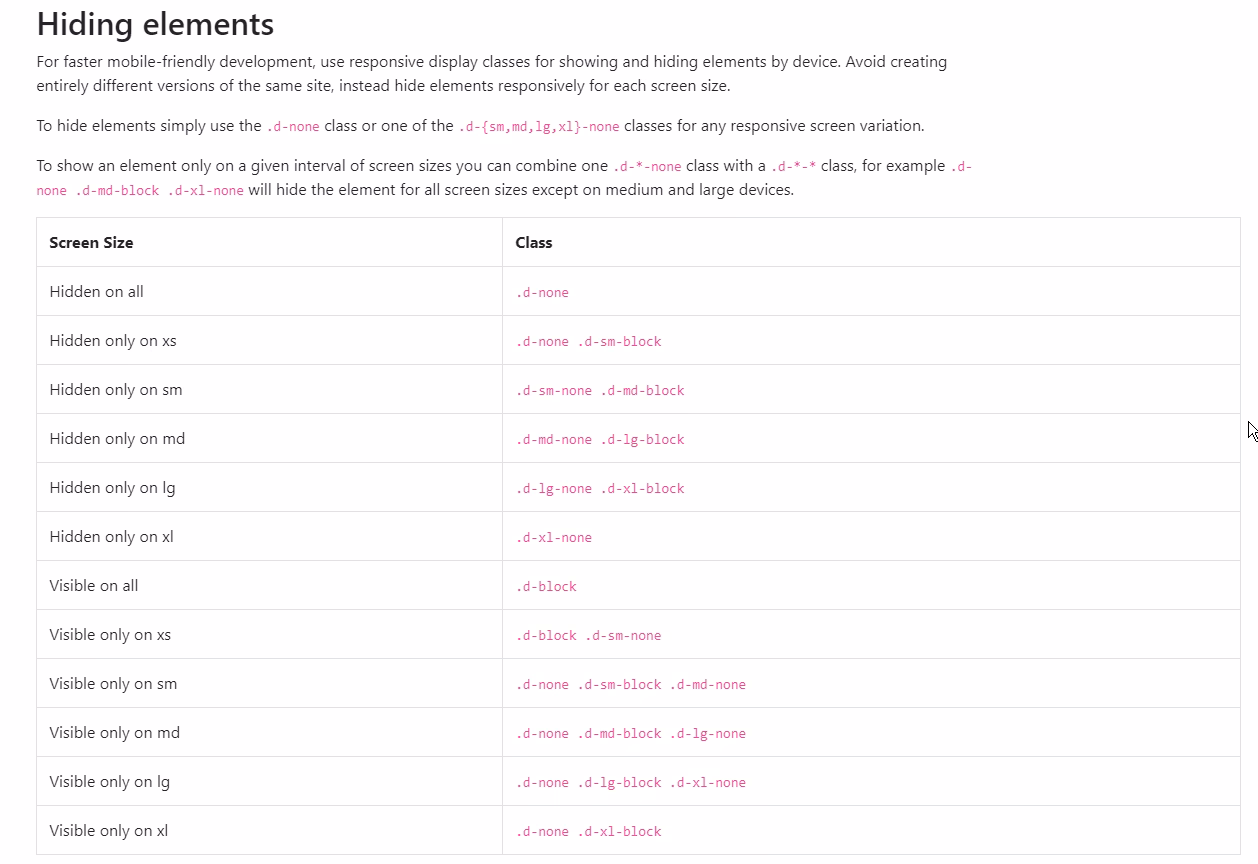Click the .d-lg-none .d-xl-block class pair
Screen dimensions: 1258x864
click(x=600, y=488)
